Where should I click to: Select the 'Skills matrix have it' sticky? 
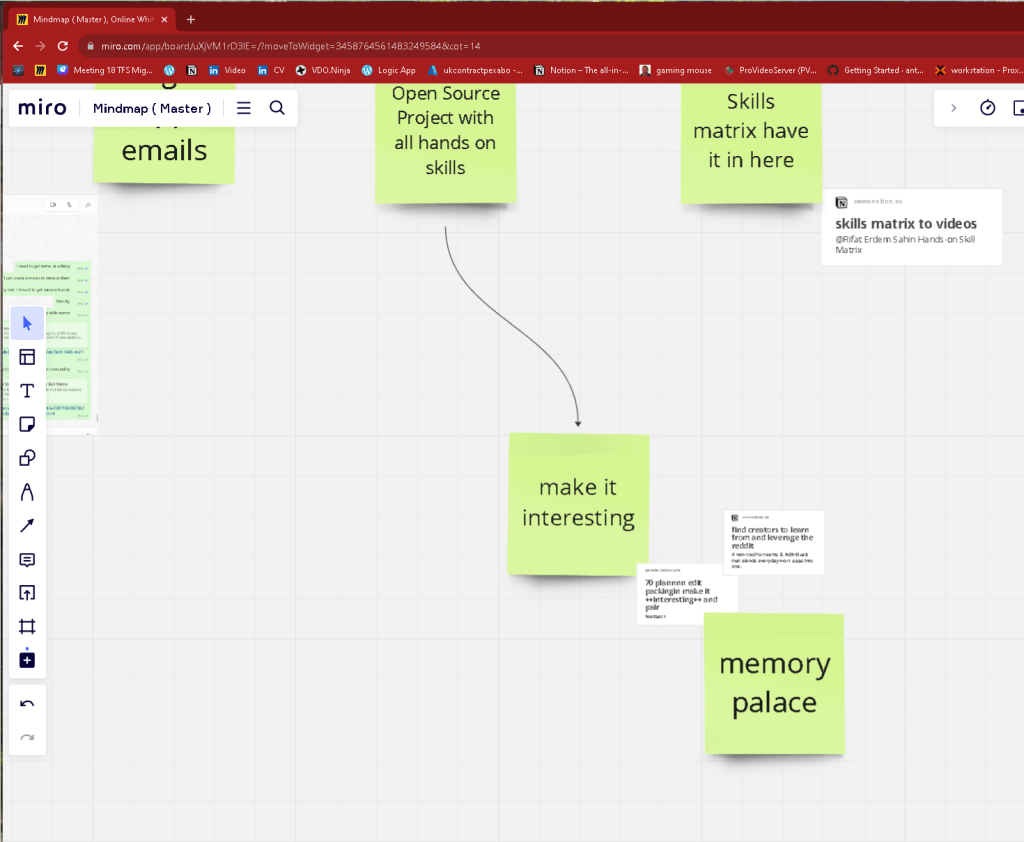pos(751,143)
